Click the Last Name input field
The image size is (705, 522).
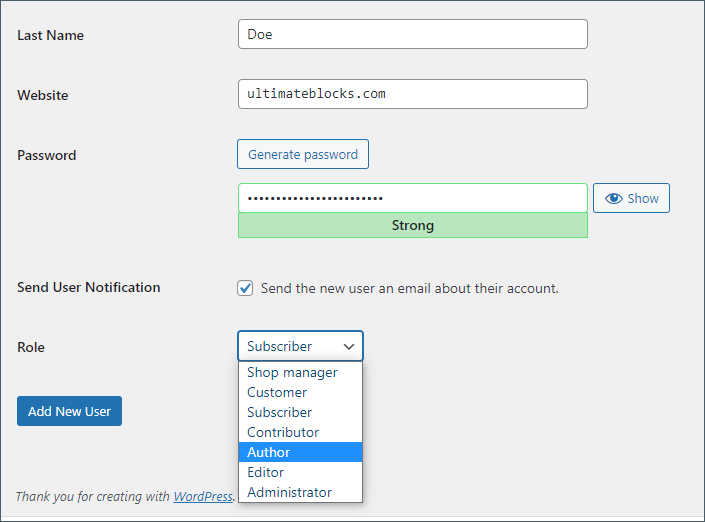(412, 34)
